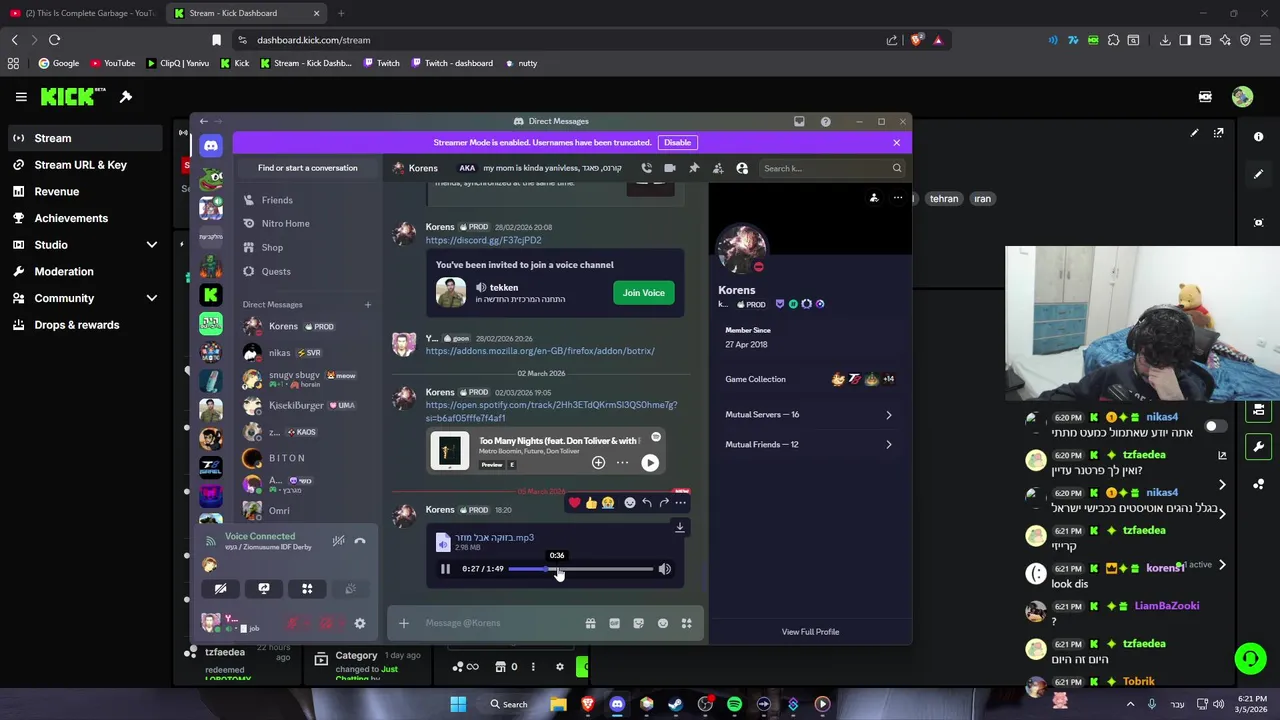Image resolution: width=1280 pixels, height=720 pixels.
Task: Open Discord help icon
Action: tap(825, 121)
